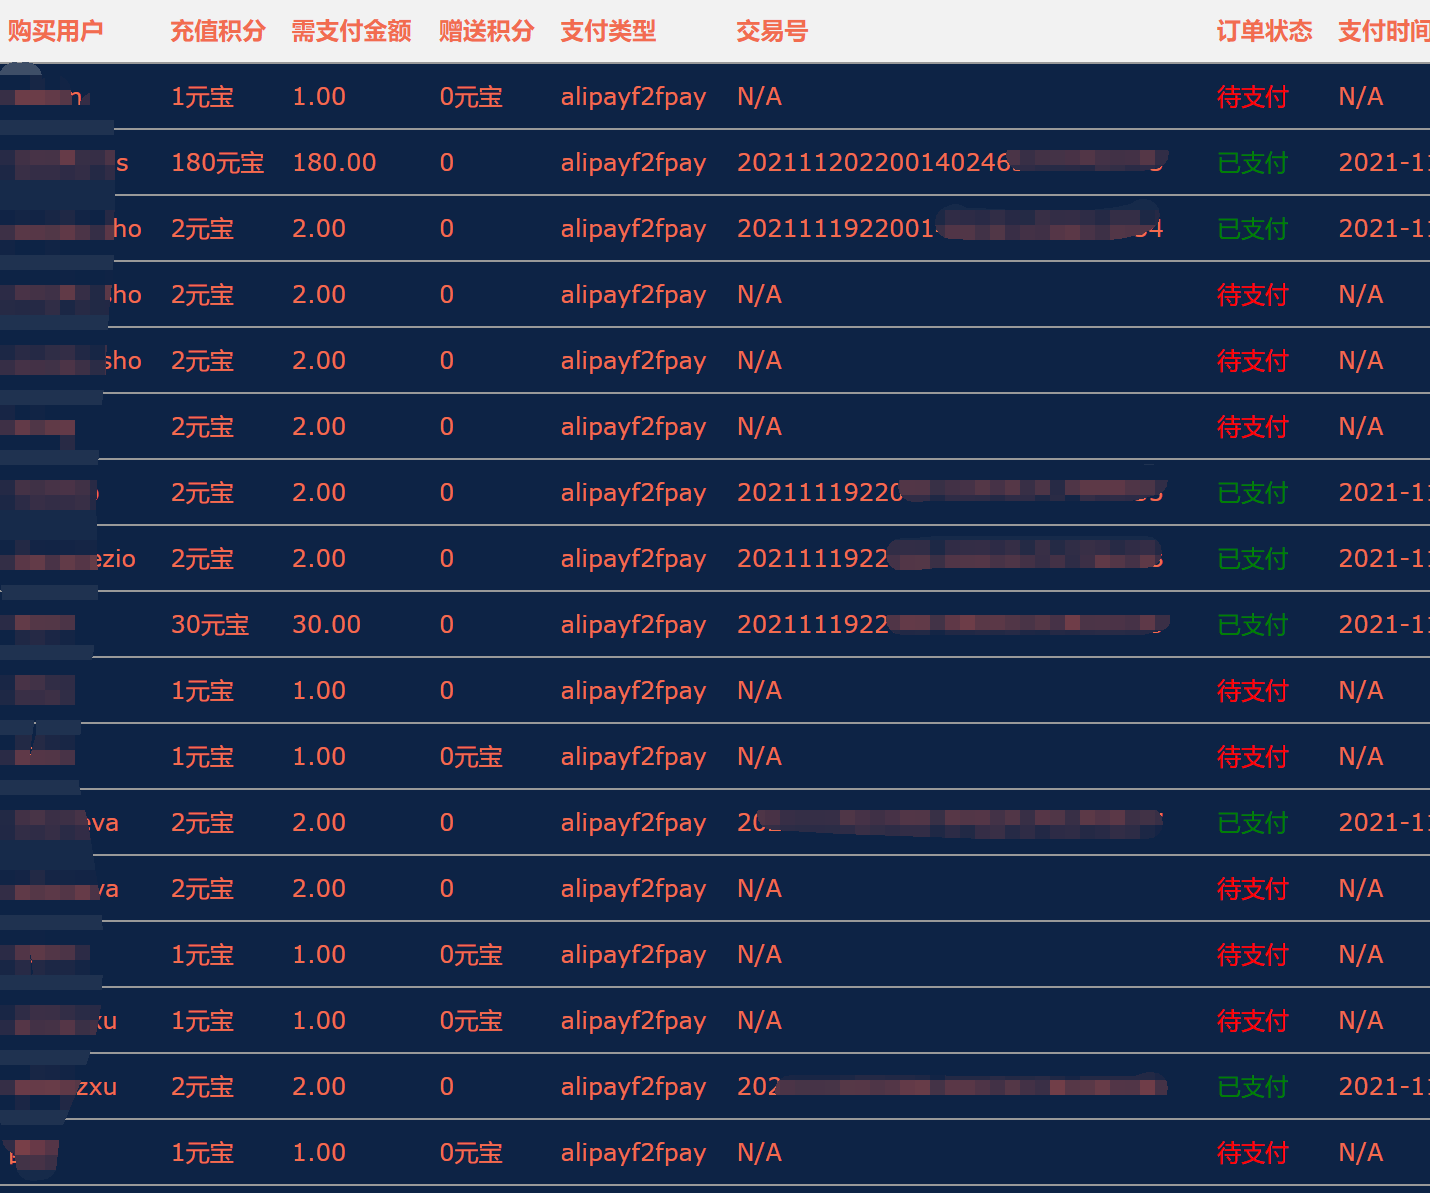Click N/A payment time in ku row

click(x=1361, y=1021)
